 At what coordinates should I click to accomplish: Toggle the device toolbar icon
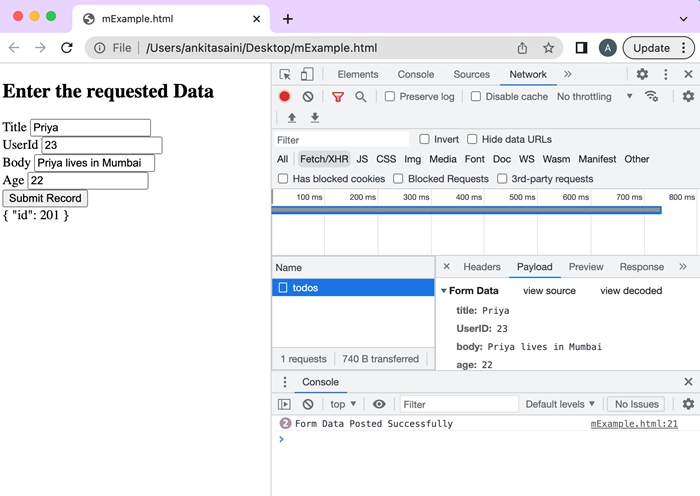307,74
